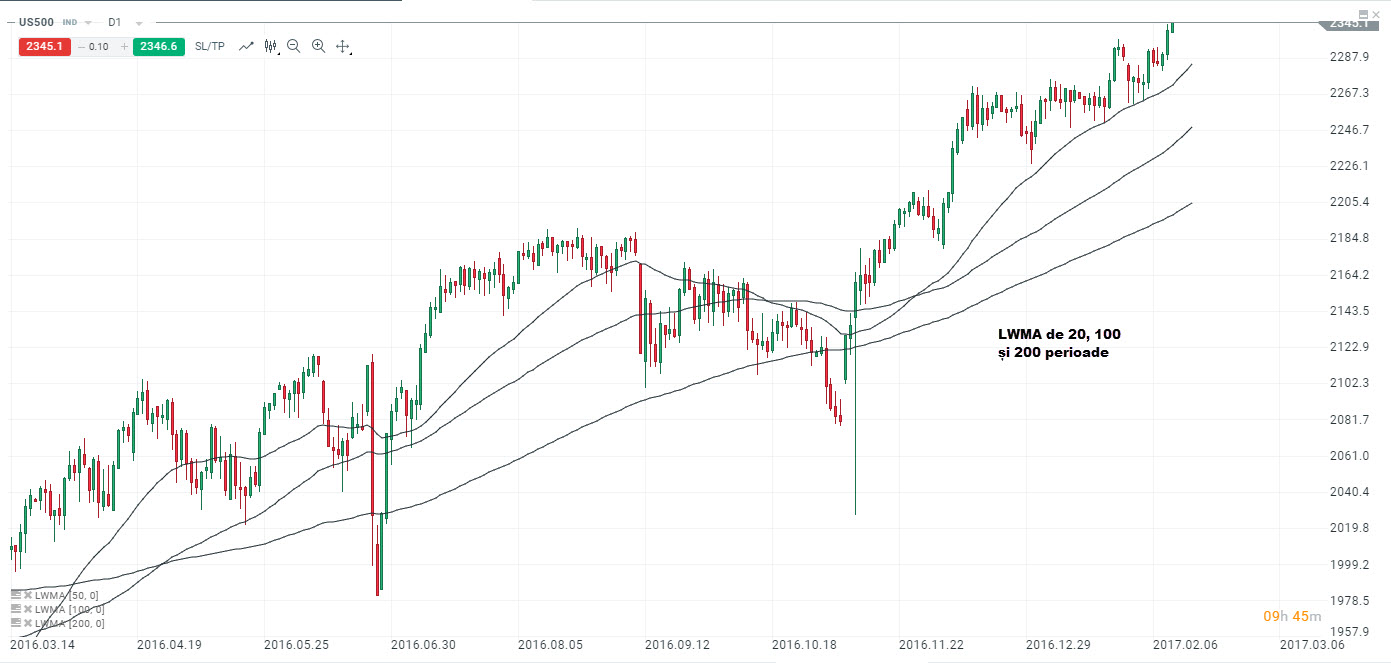The height and width of the screenshot is (663, 1391).
Task: Select the line chart type tool
Action: point(246,46)
